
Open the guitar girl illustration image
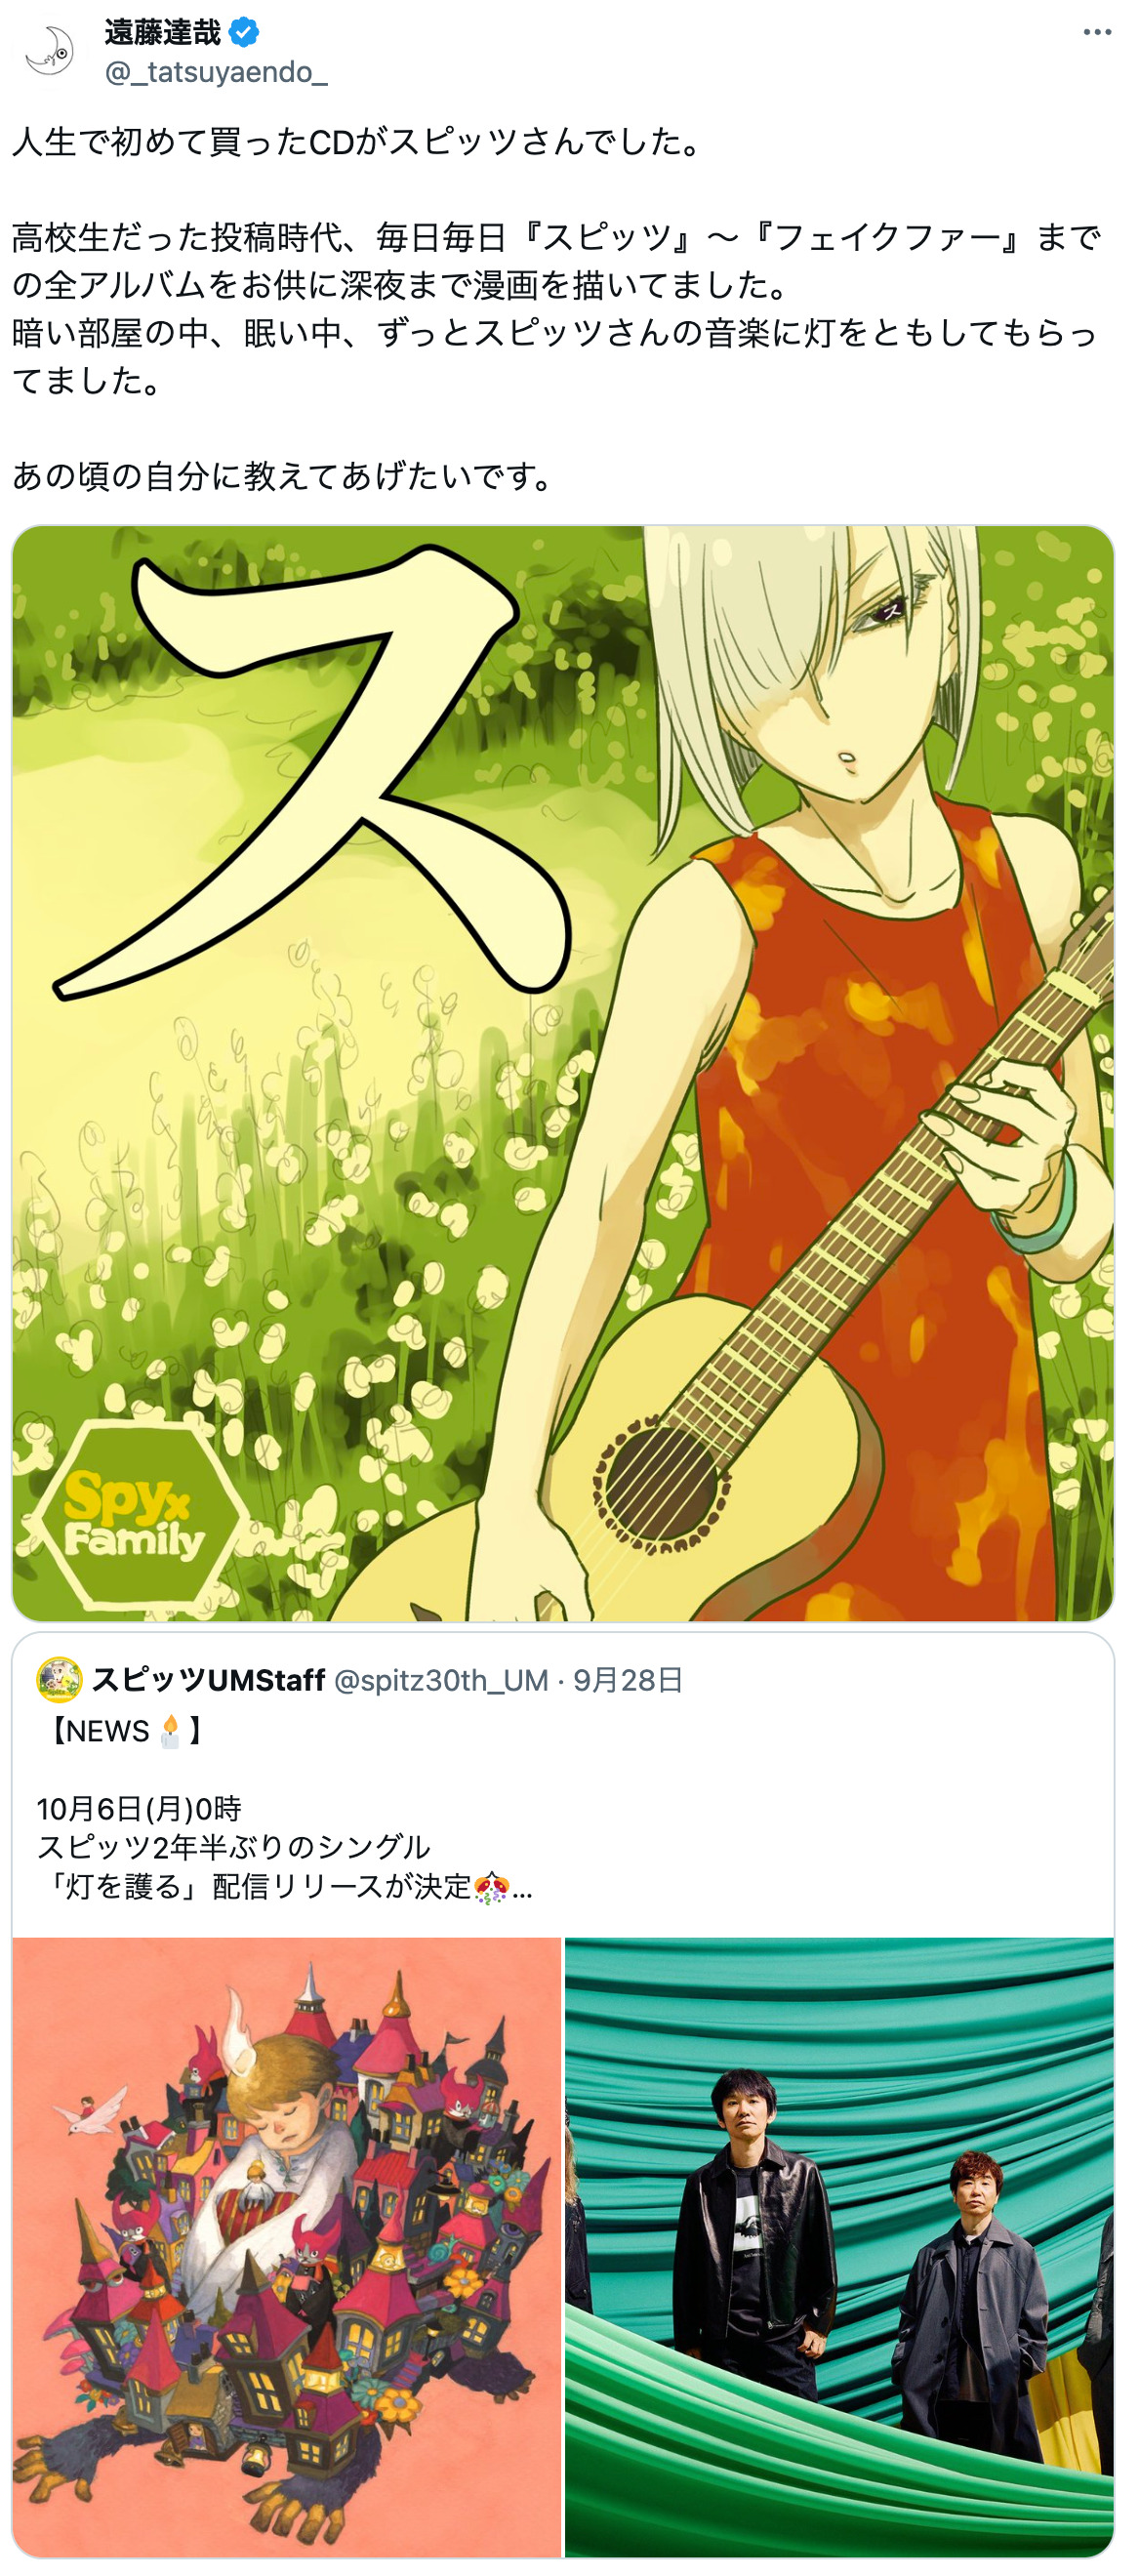tap(563, 1073)
